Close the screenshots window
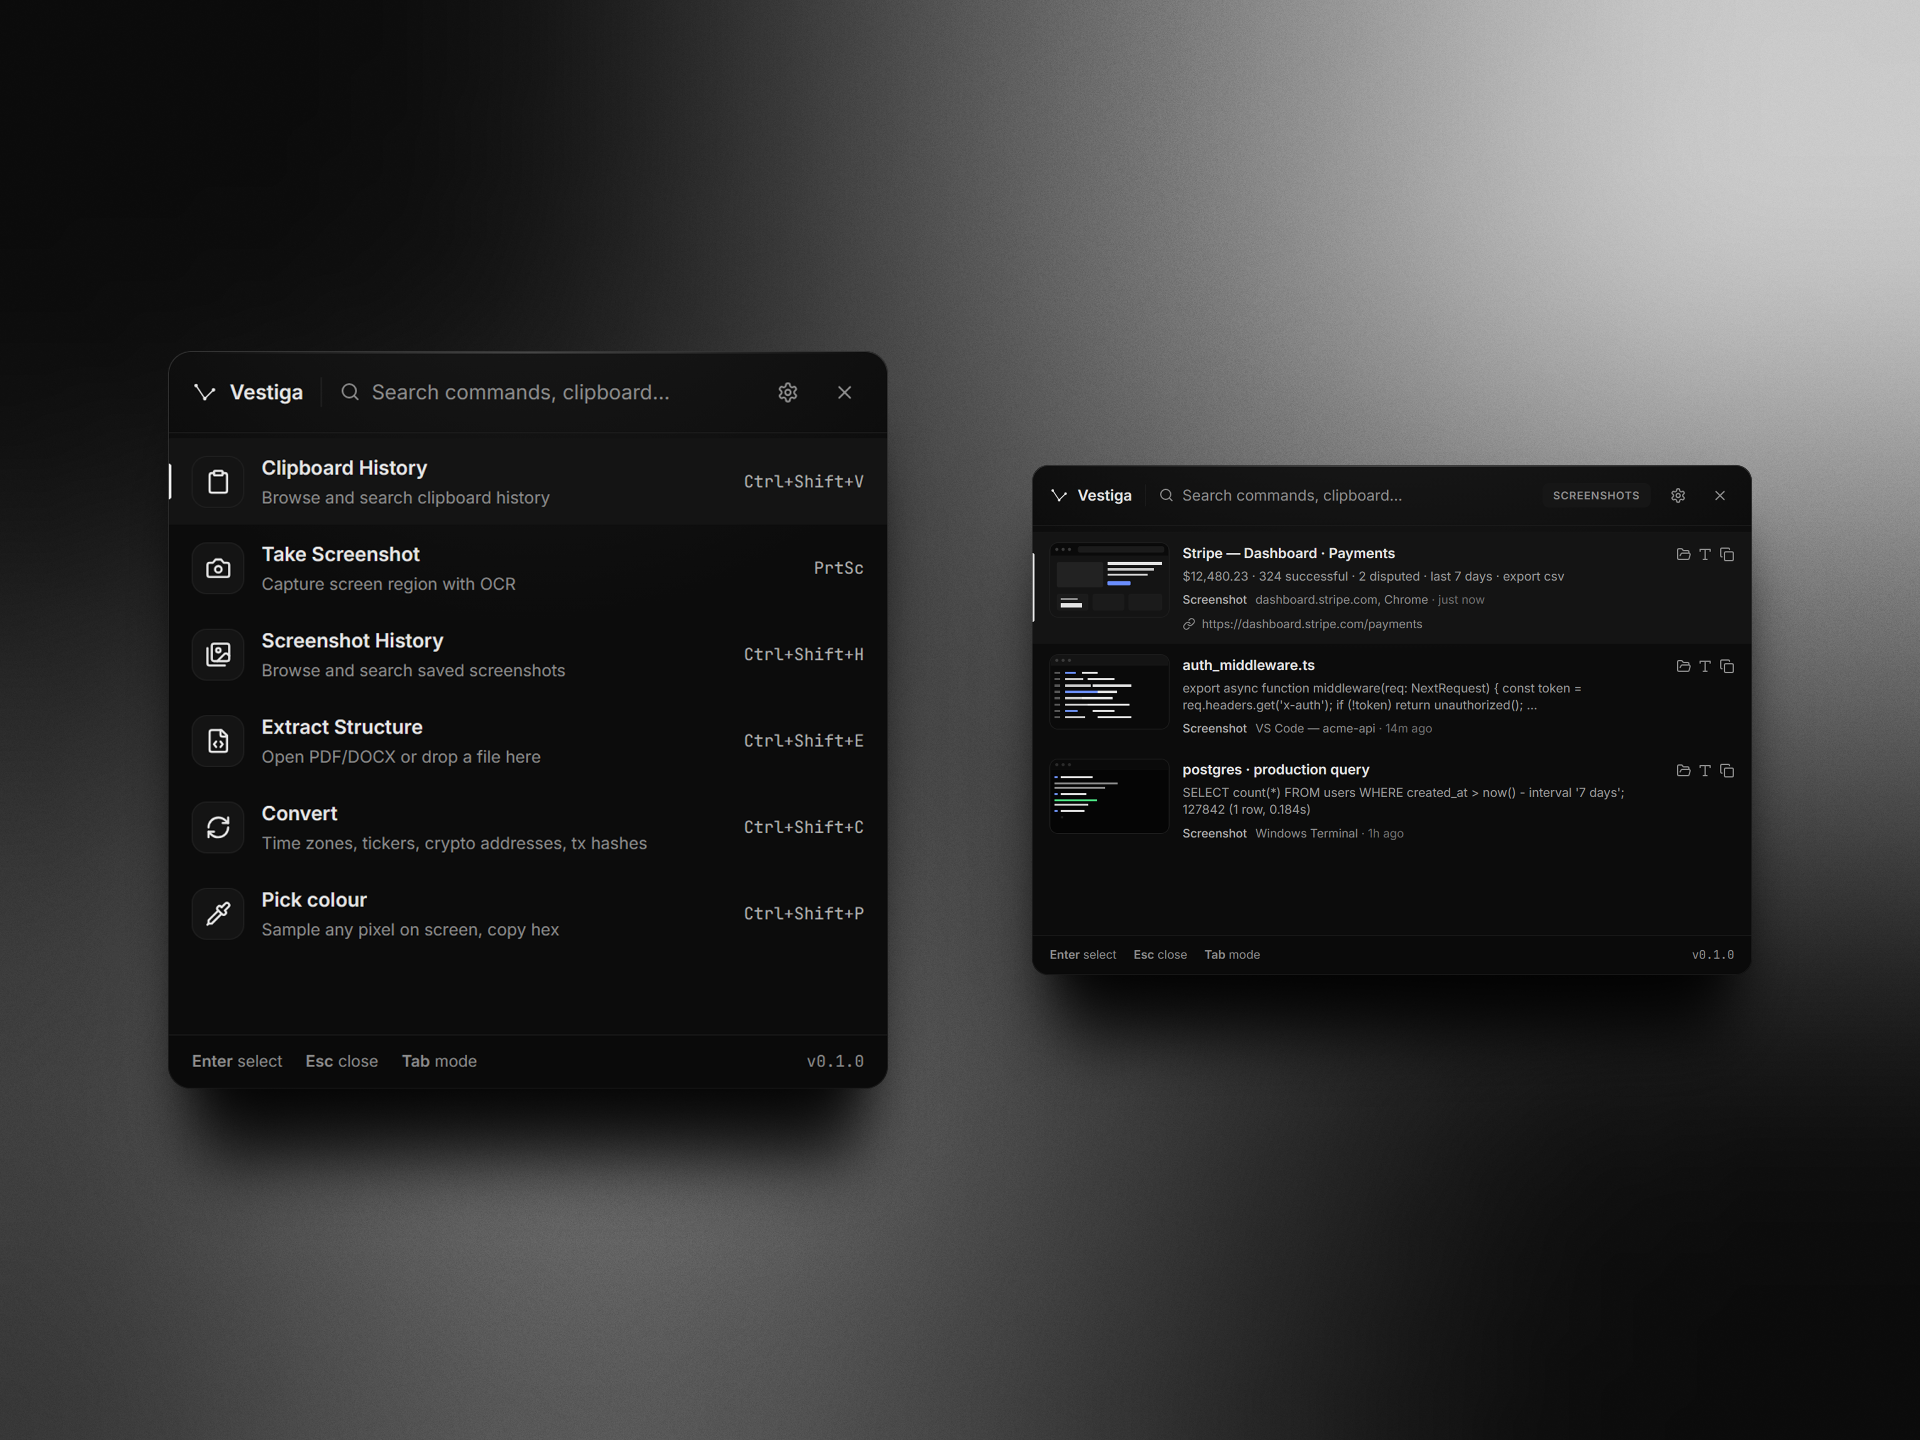Image resolution: width=1920 pixels, height=1440 pixels. tap(1720, 495)
